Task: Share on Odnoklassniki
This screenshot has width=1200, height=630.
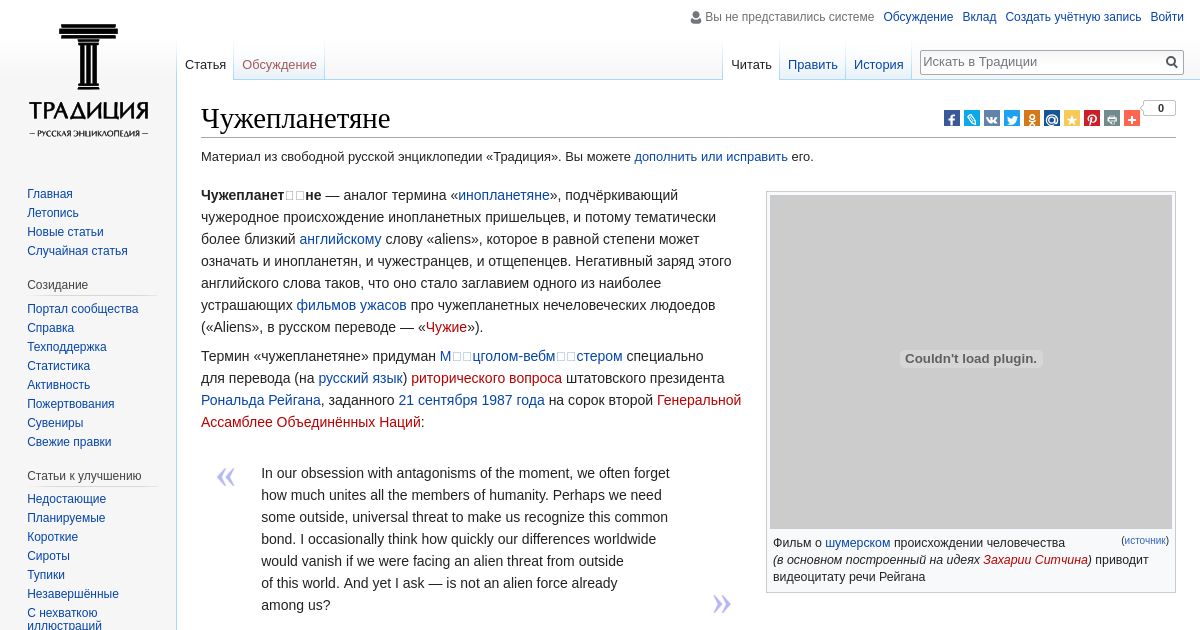Action: point(1032,118)
